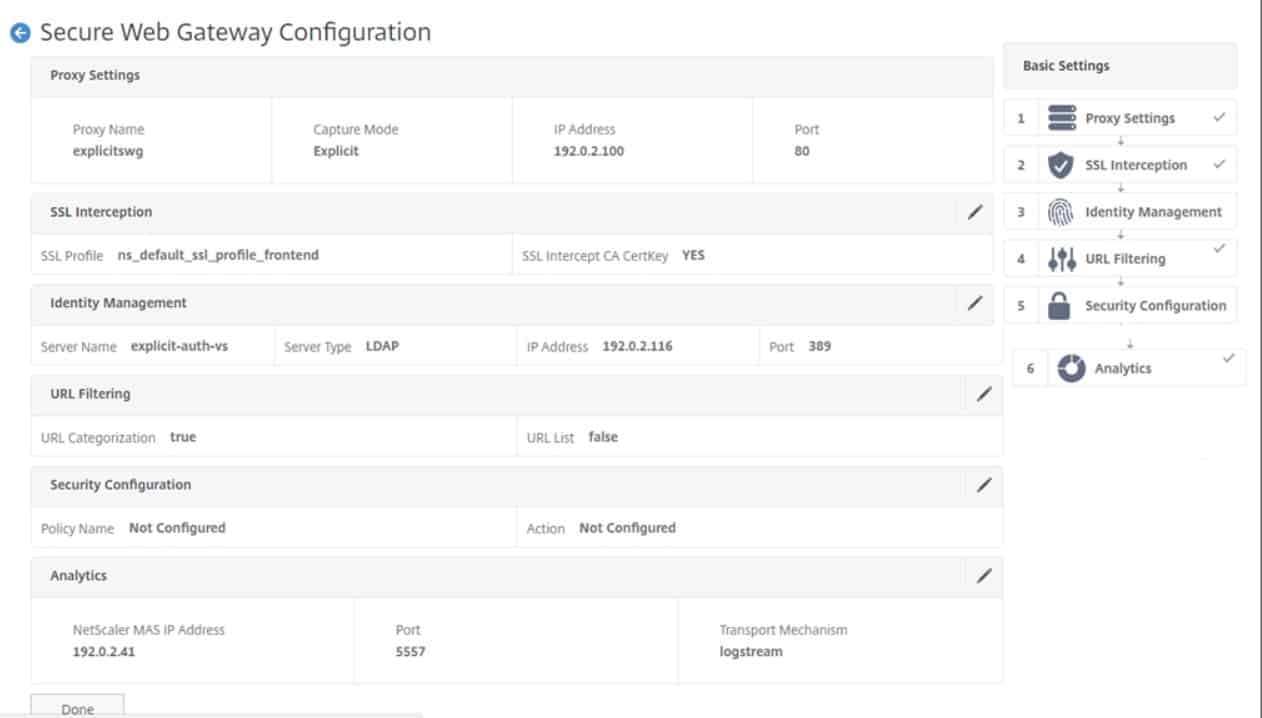Click the URL Filtering sliders icon

click(x=1060, y=258)
